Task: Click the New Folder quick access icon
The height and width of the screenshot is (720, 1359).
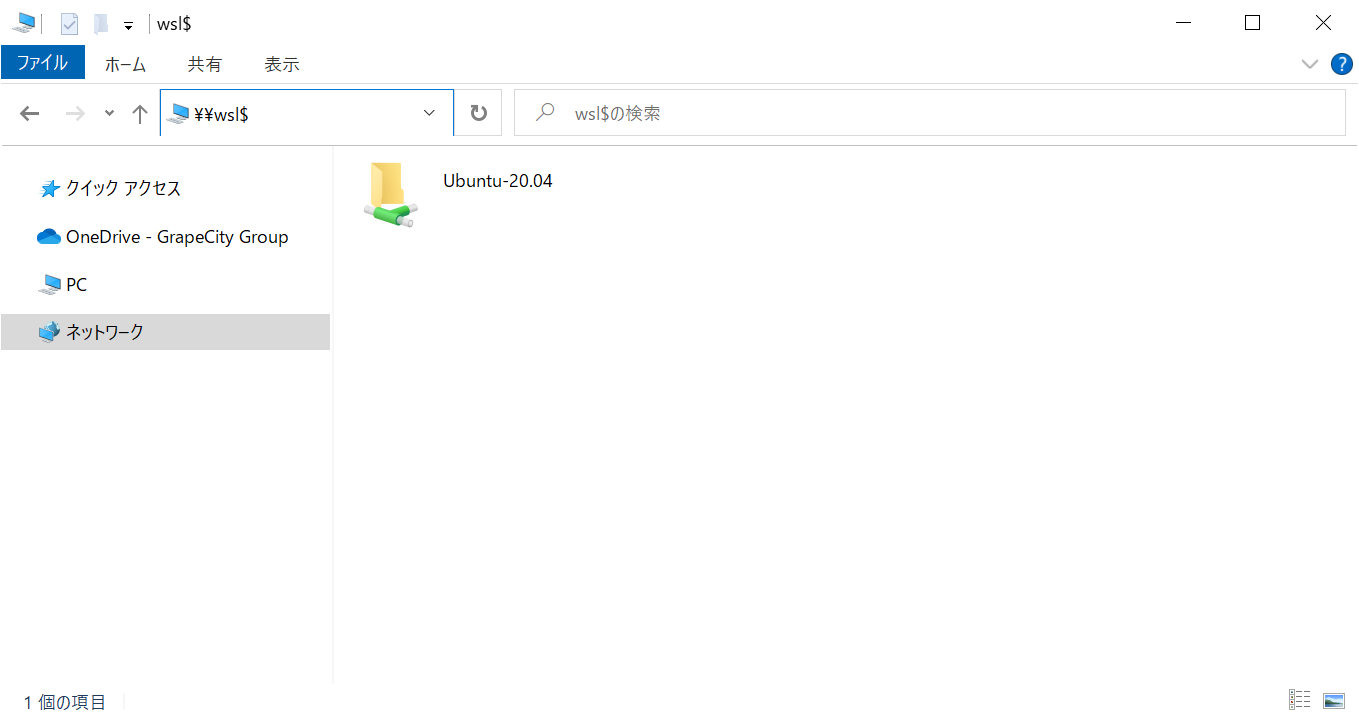Action: point(100,24)
